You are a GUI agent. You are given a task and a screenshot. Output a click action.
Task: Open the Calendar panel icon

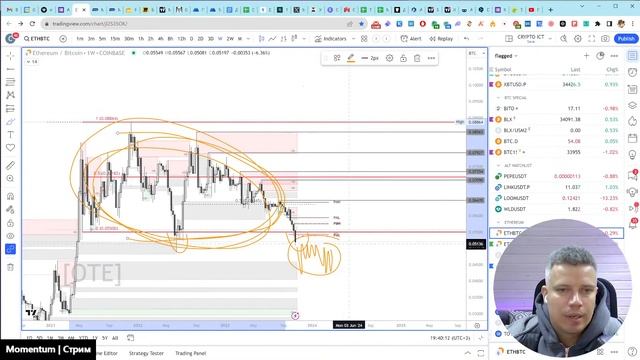pos(632,138)
